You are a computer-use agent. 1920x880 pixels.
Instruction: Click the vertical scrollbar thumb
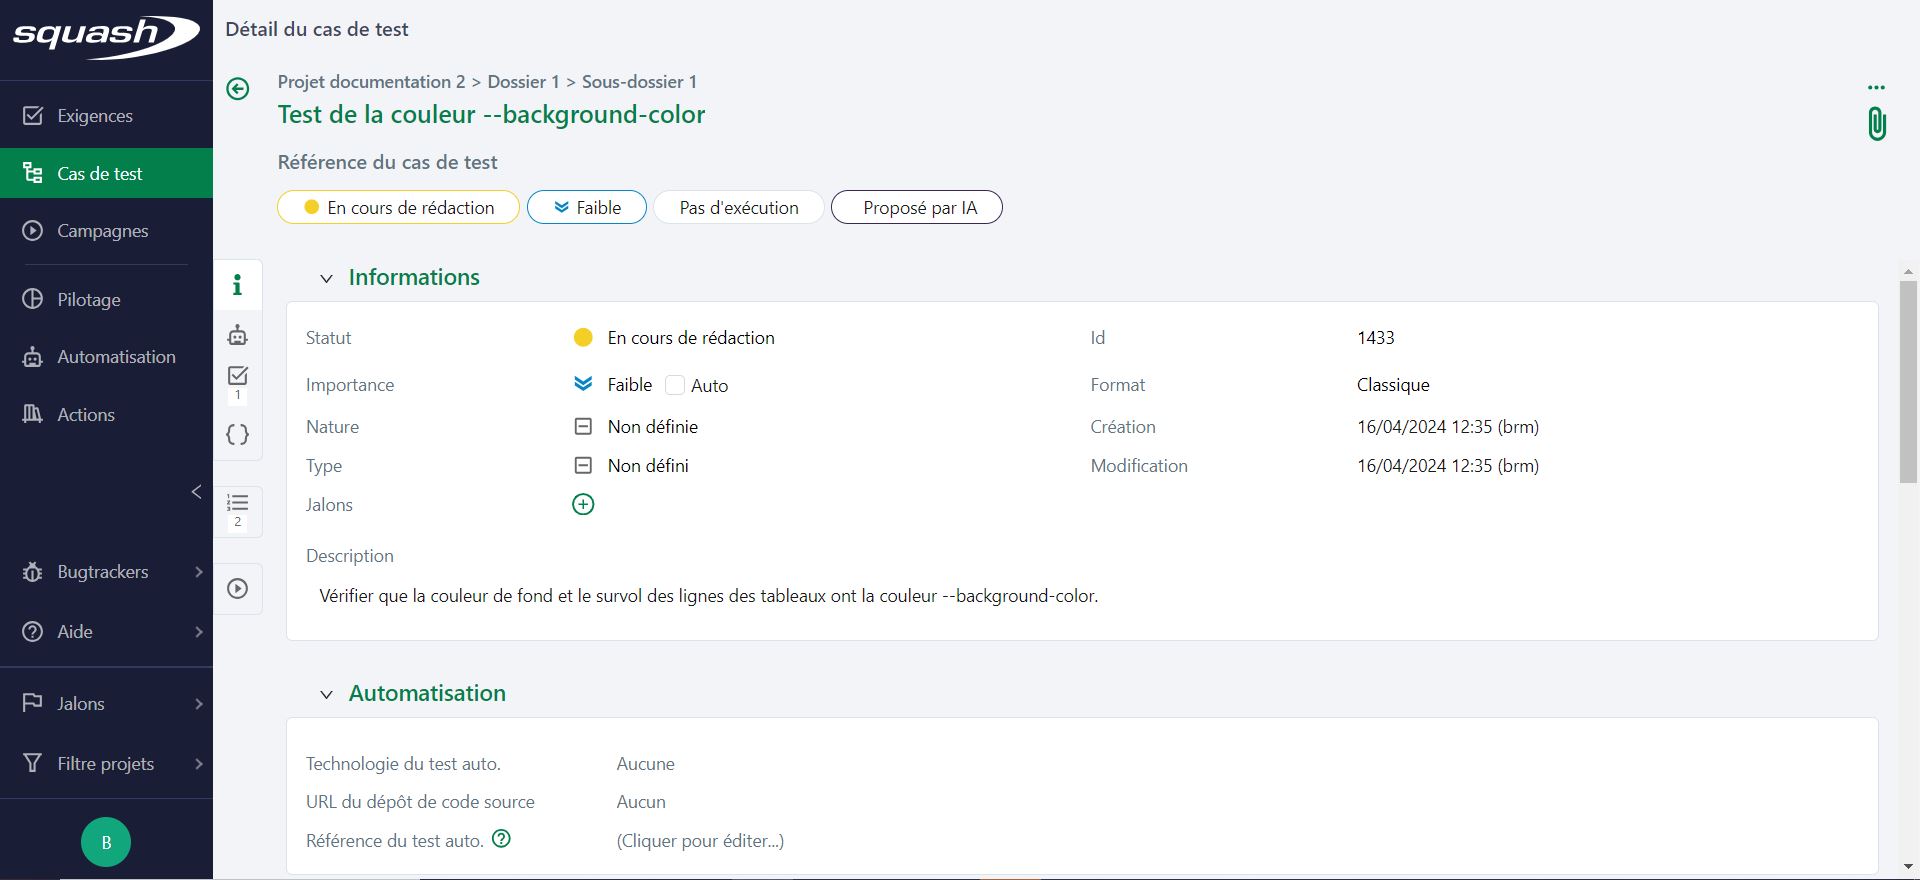1908,380
